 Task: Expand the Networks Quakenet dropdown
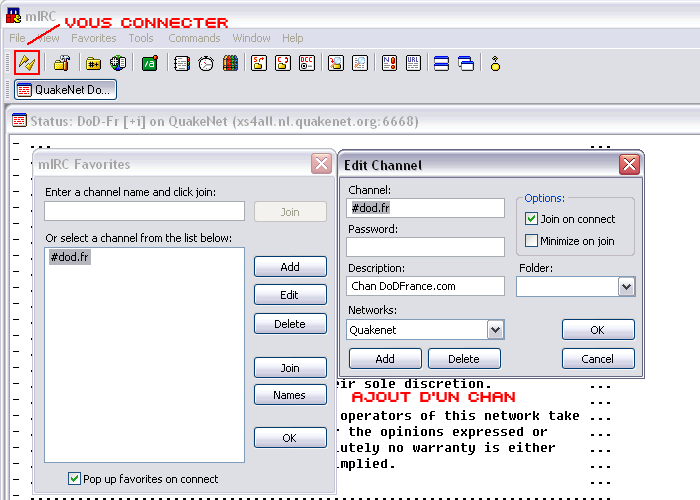496,330
